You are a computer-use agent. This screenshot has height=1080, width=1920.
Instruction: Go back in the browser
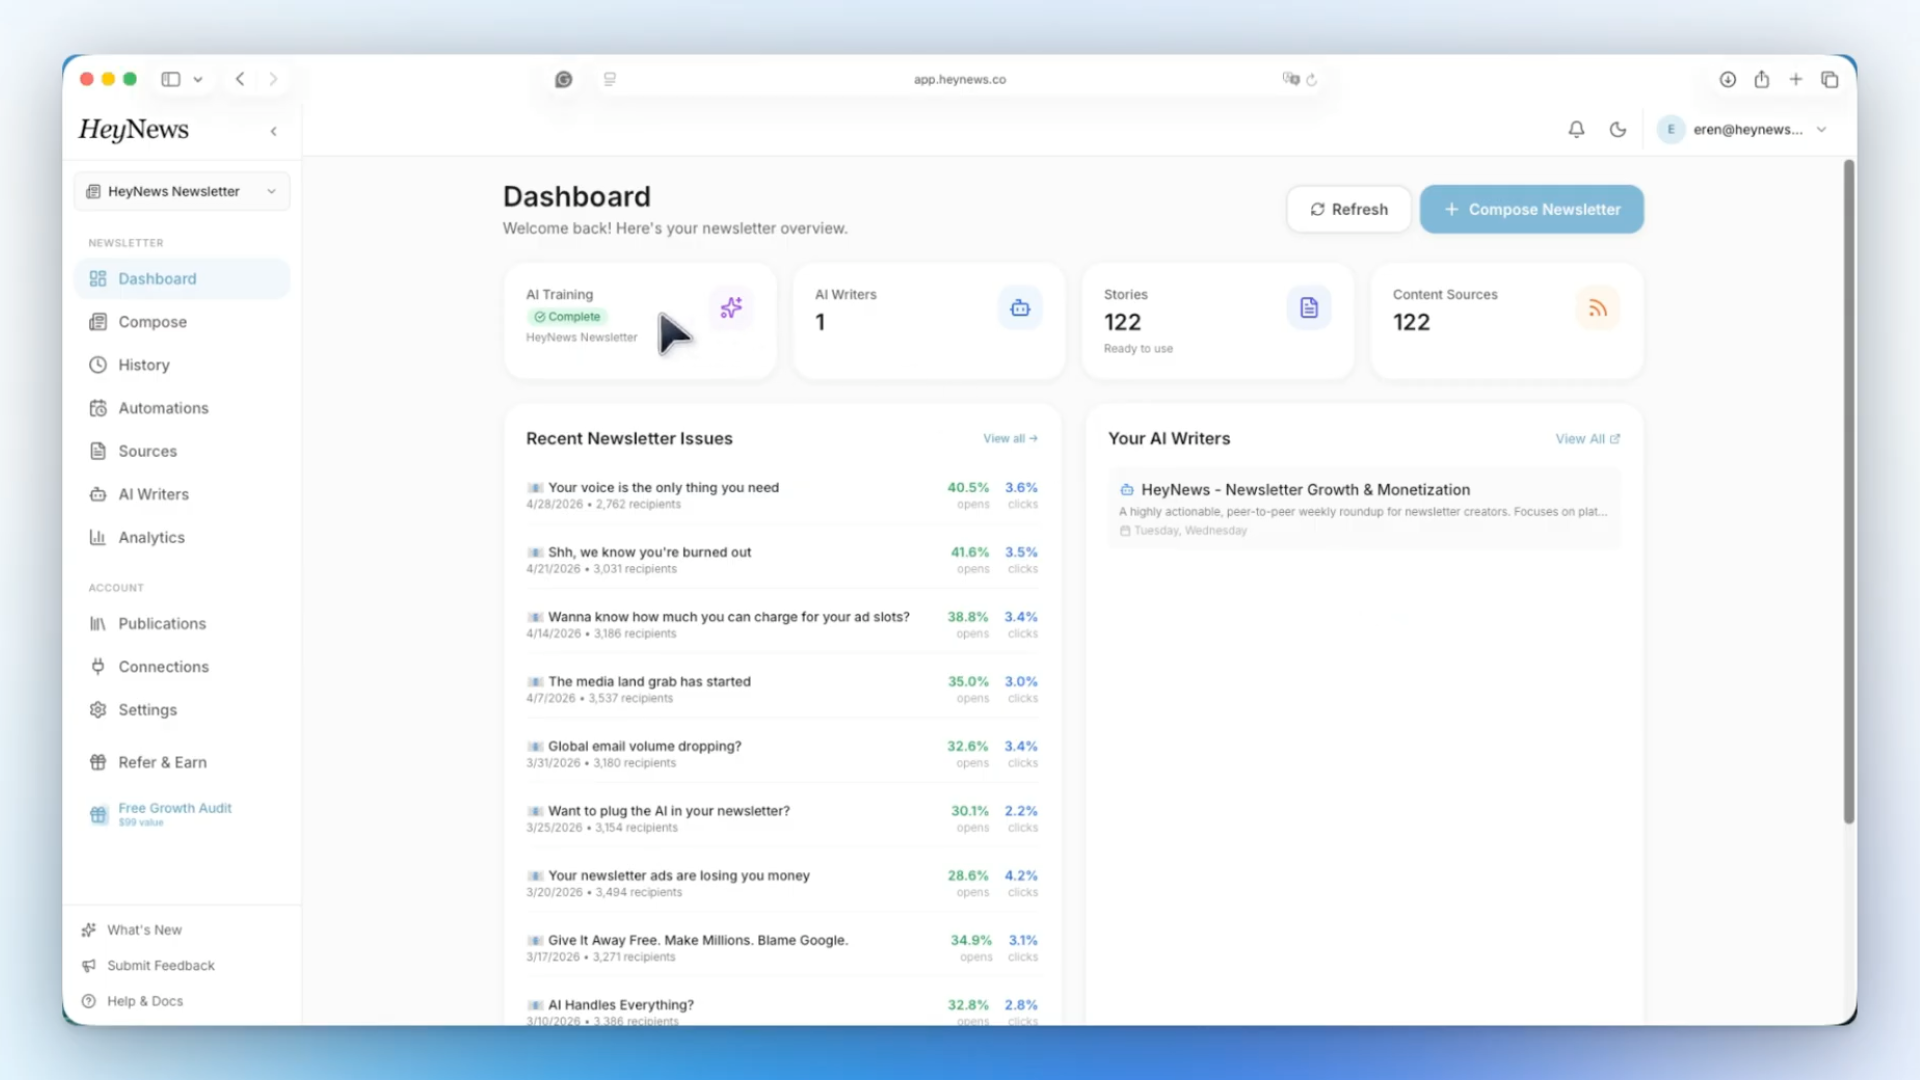click(x=240, y=79)
